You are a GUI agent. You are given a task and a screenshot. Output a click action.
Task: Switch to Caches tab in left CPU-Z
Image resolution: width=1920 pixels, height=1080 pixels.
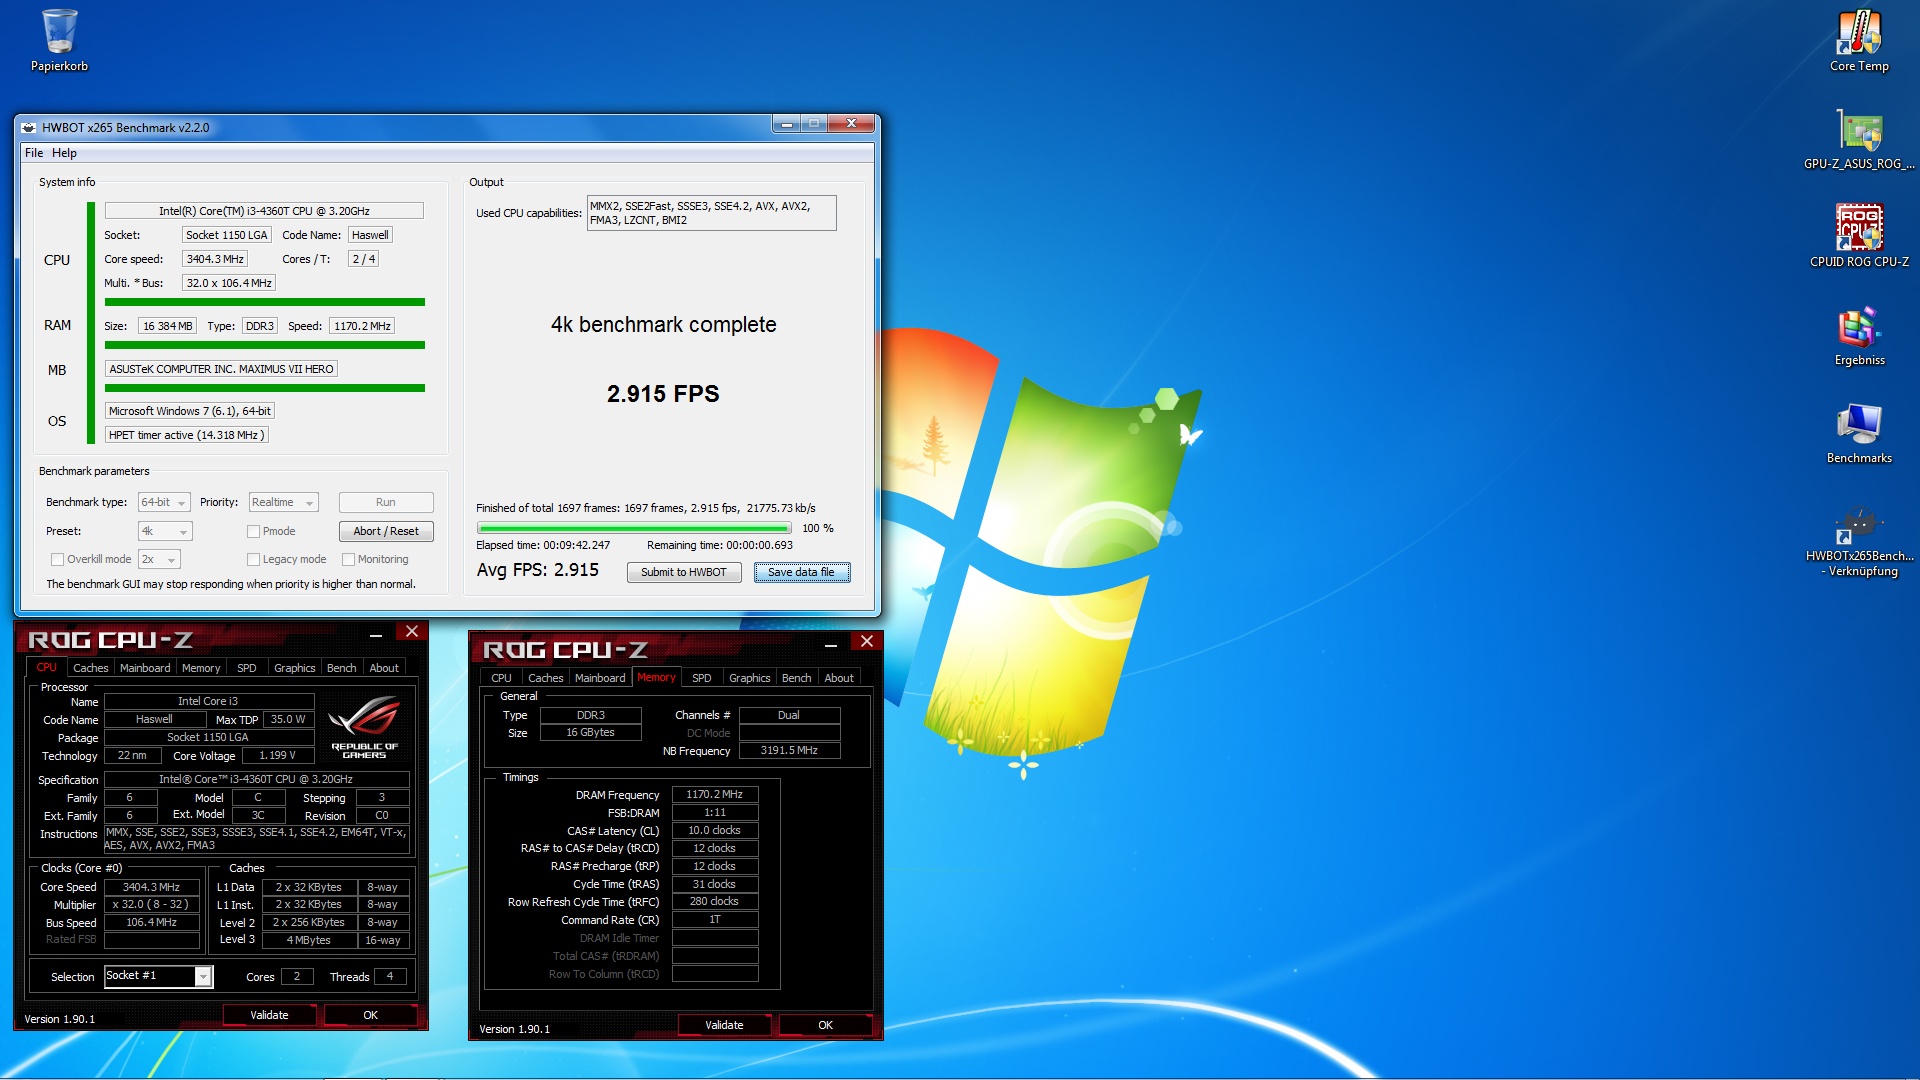click(x=90, y=668)
